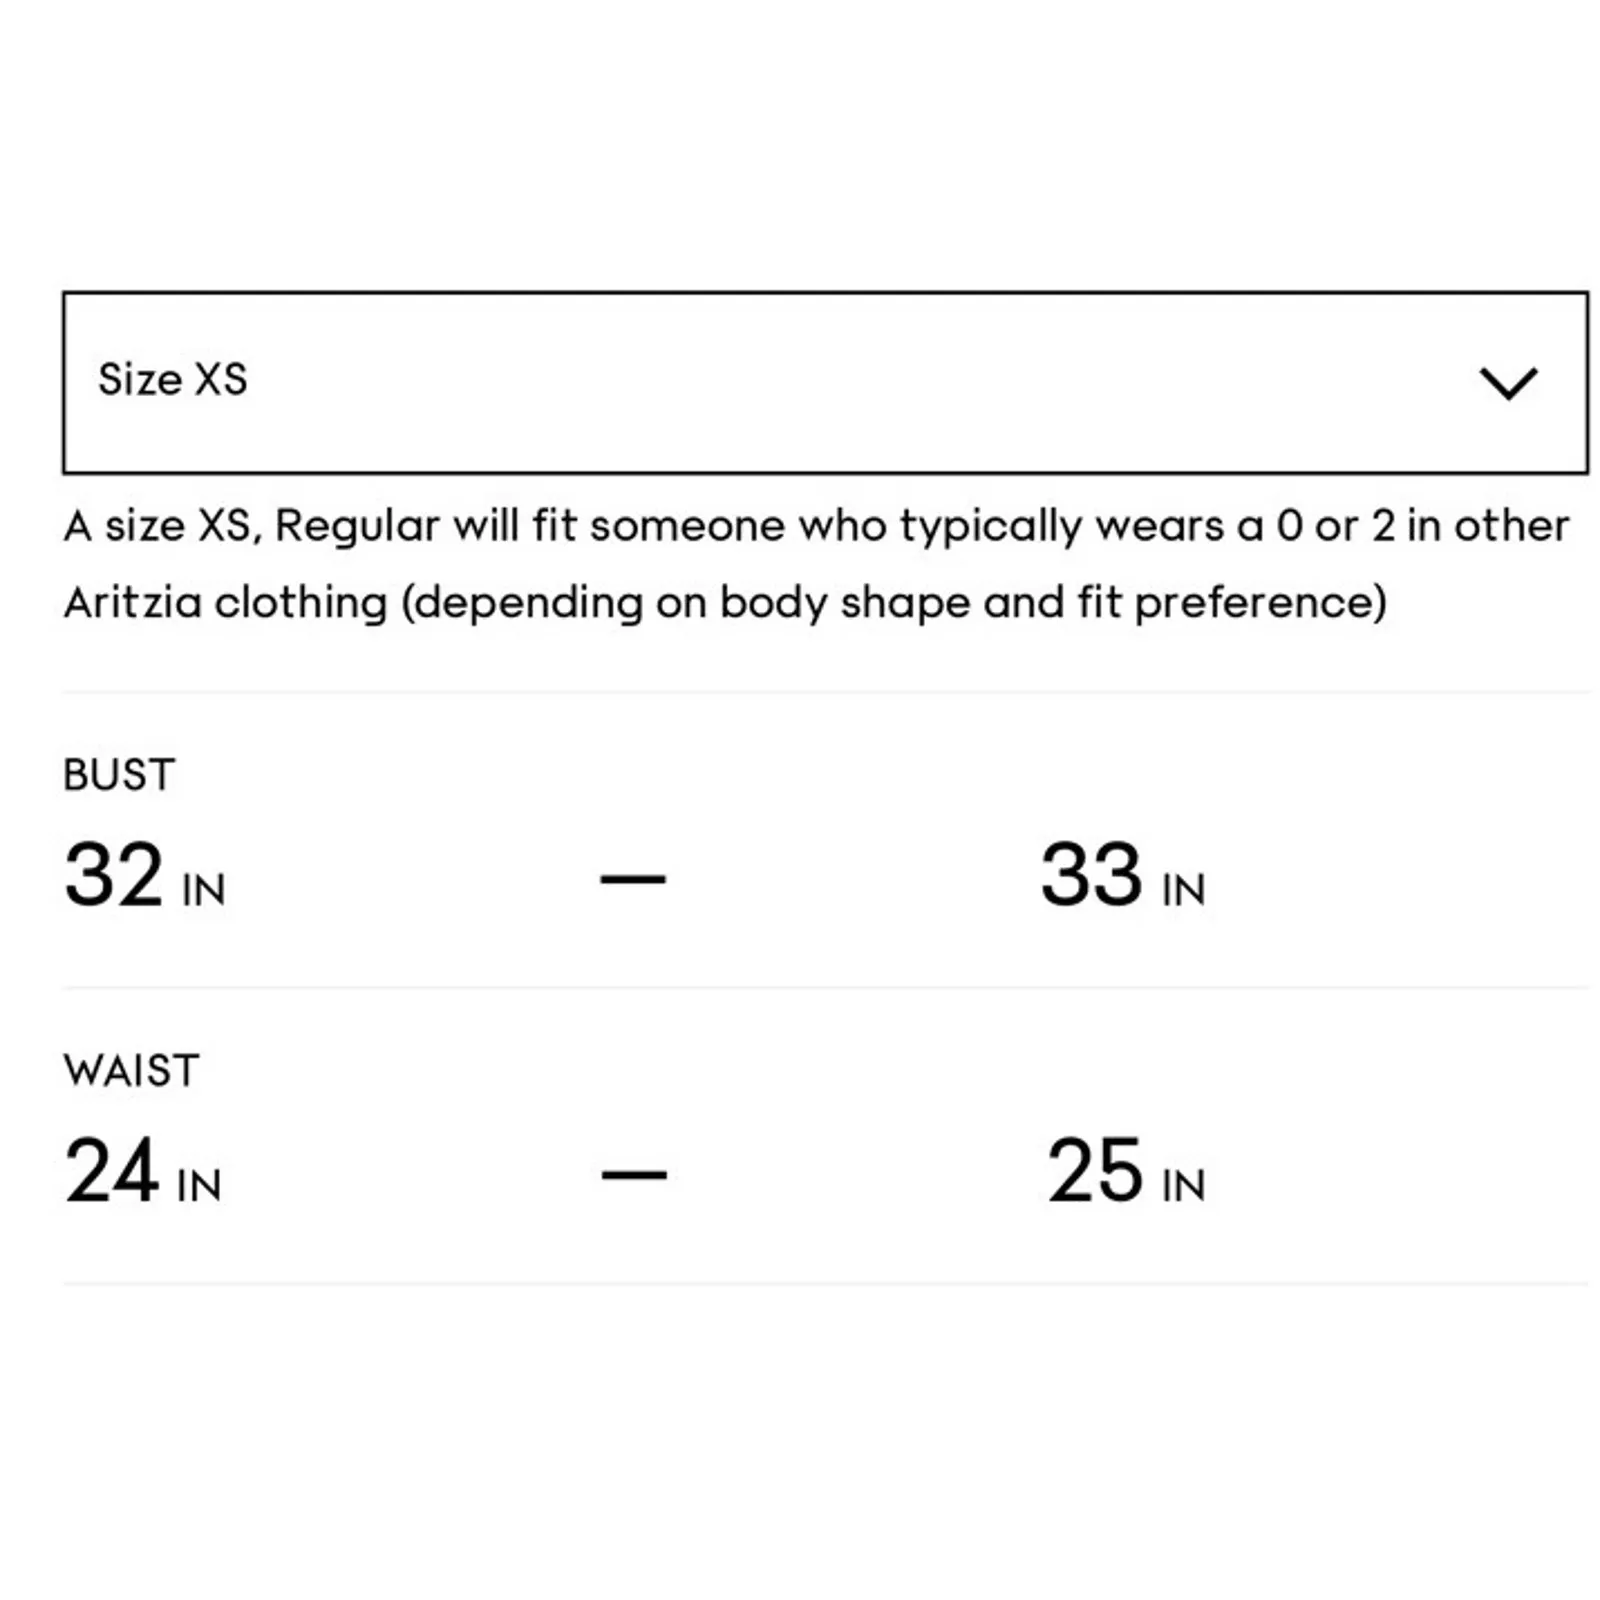The width and height of the screenshot is (1600, 1600).
Task: Select the size description paragraph text
Action: coord(814,564)
